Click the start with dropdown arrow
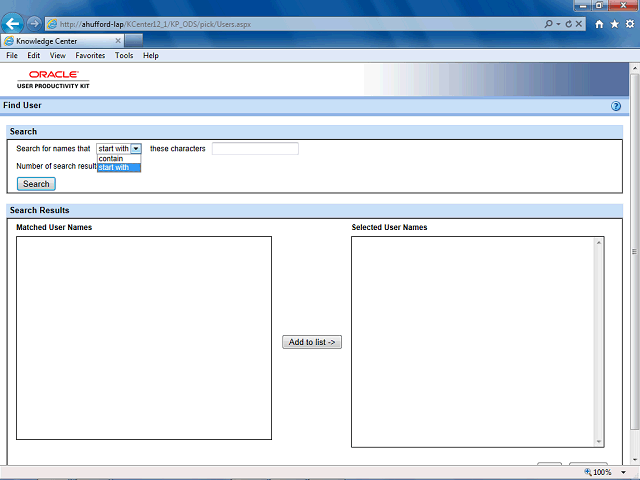Screen dimensions: 640x480 tap(136, 149)
